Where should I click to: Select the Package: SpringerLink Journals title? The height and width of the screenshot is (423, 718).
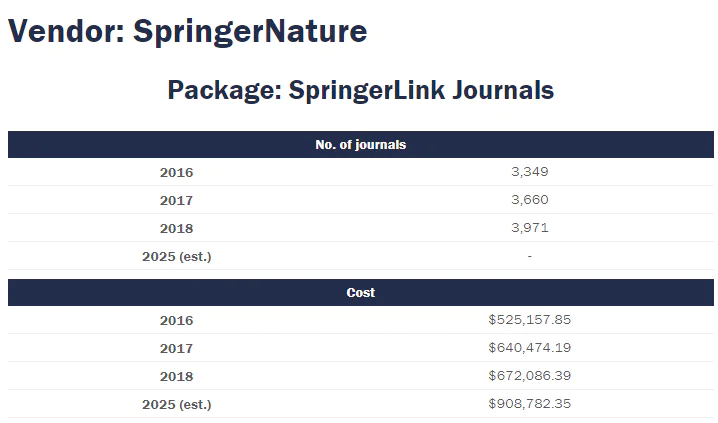point(360,90)
